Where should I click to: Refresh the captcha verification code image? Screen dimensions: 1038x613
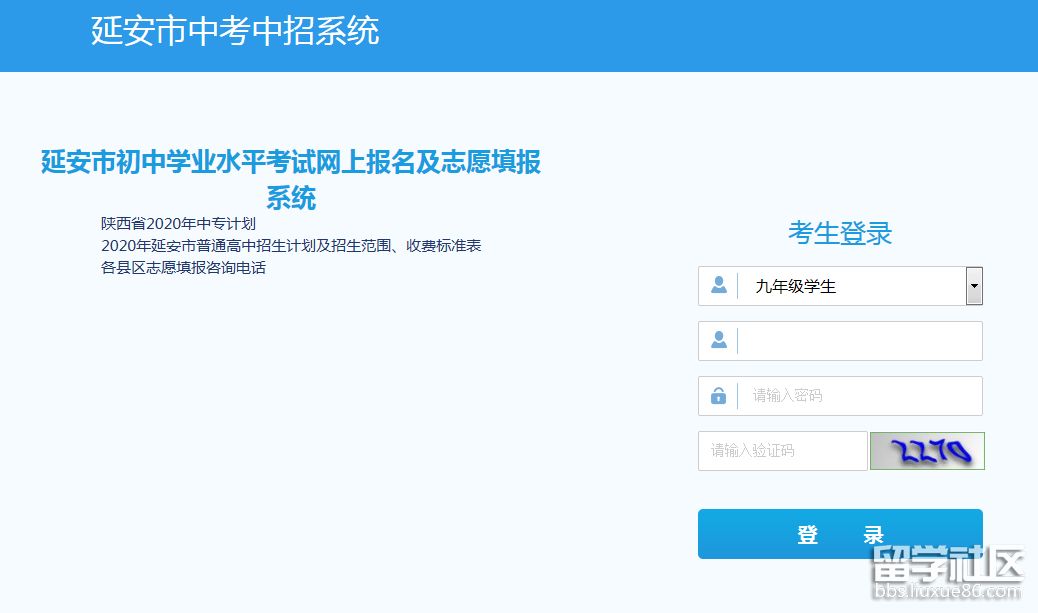pos(927,451)
